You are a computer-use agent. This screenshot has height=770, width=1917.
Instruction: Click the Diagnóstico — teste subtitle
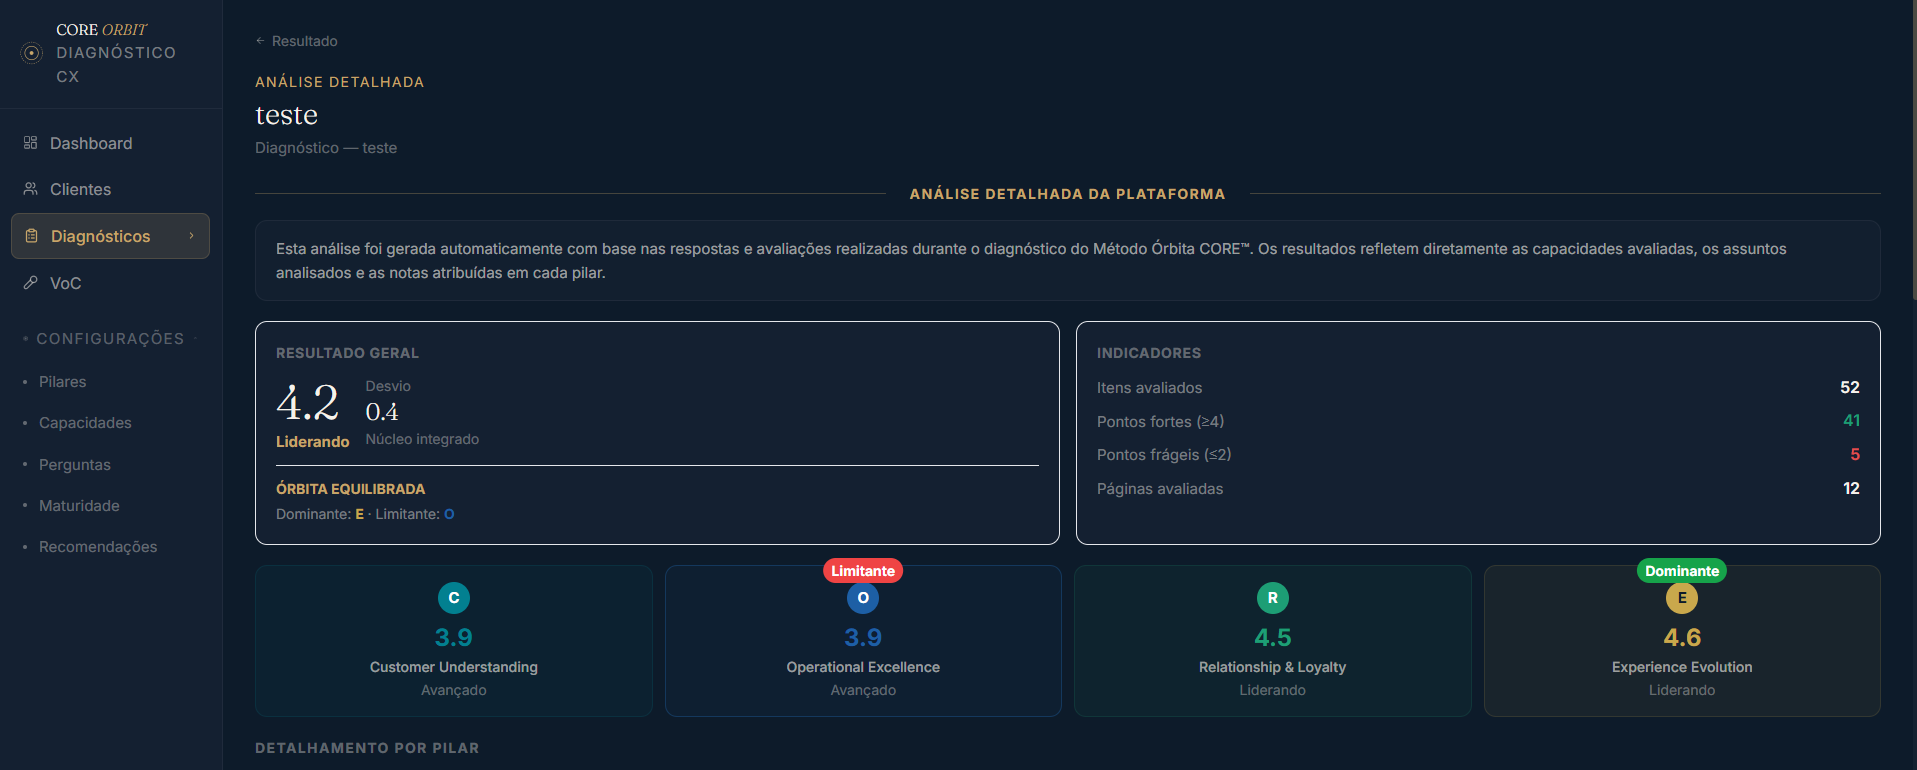326,148
